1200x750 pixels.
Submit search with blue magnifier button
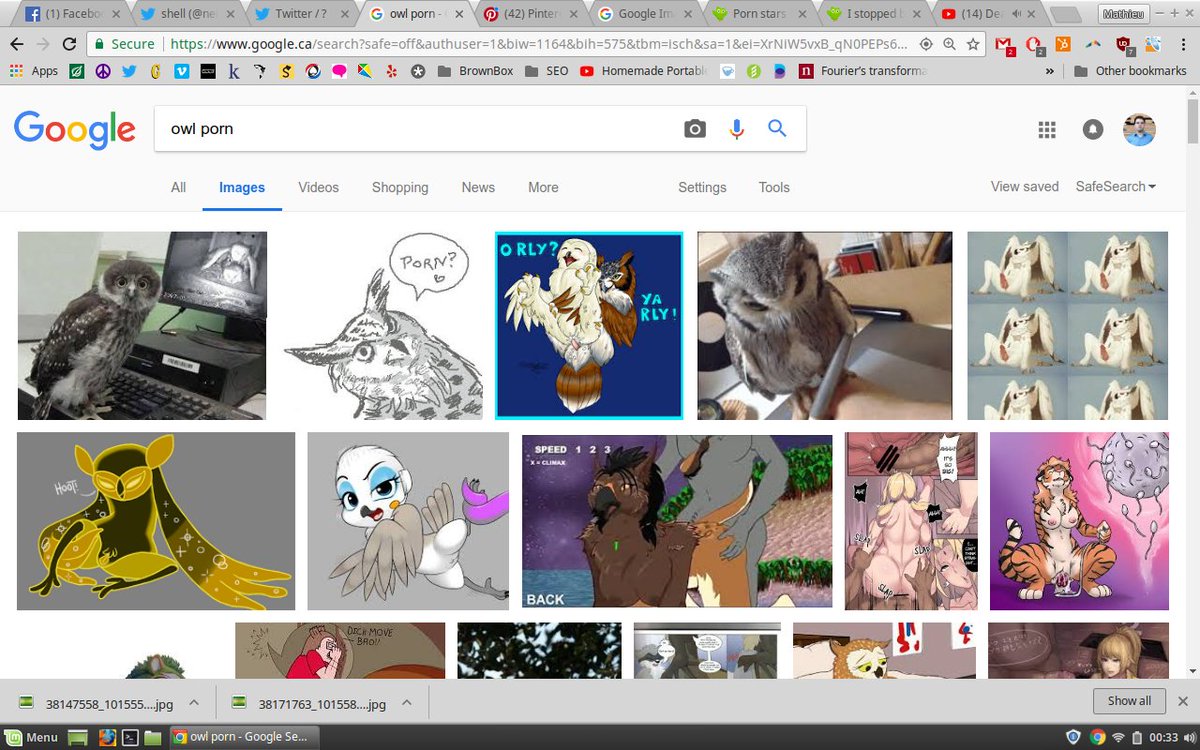coord(777,128)
